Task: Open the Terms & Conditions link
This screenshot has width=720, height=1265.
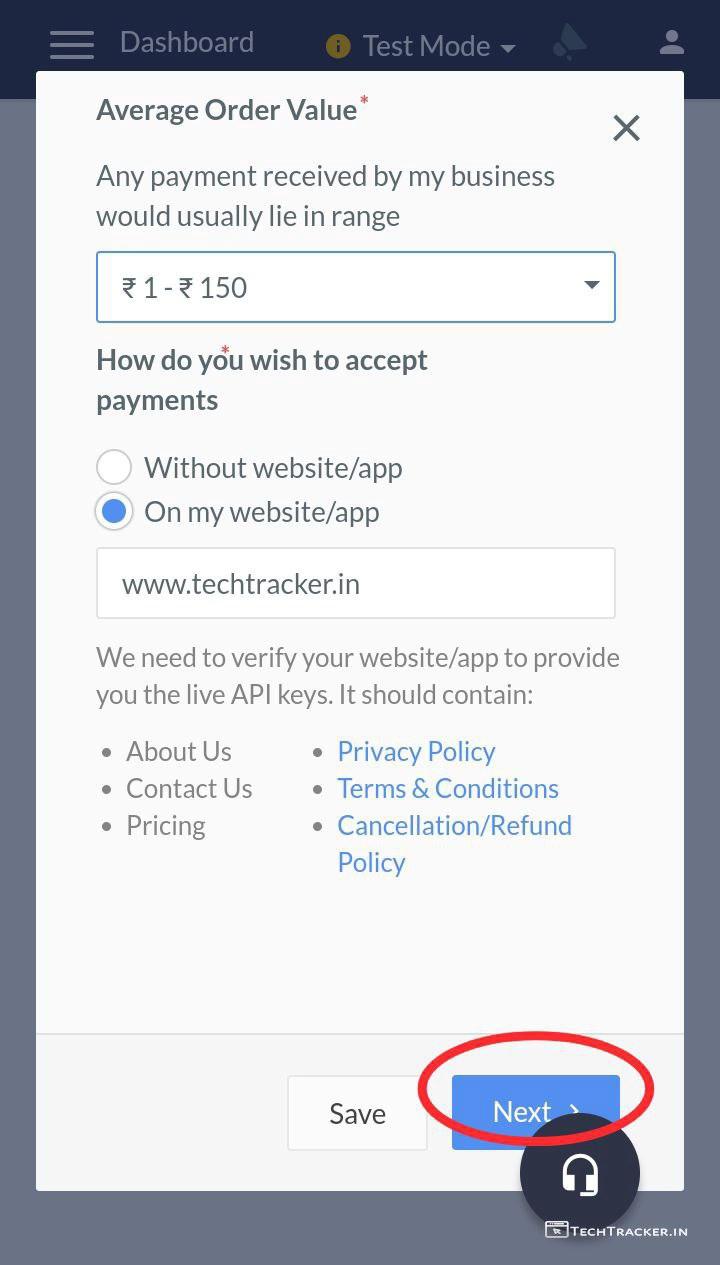Action: point(447,788)
